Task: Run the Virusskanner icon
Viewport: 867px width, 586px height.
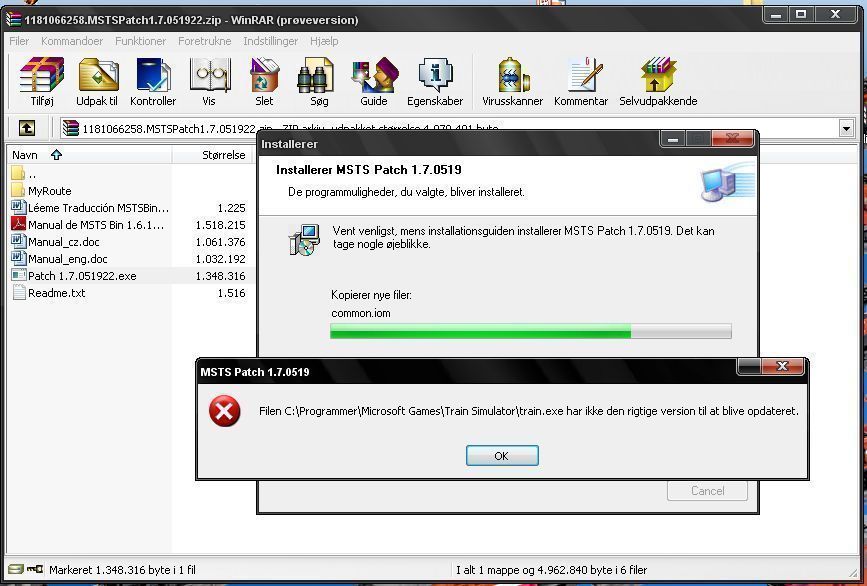Action: coord(513,75)
